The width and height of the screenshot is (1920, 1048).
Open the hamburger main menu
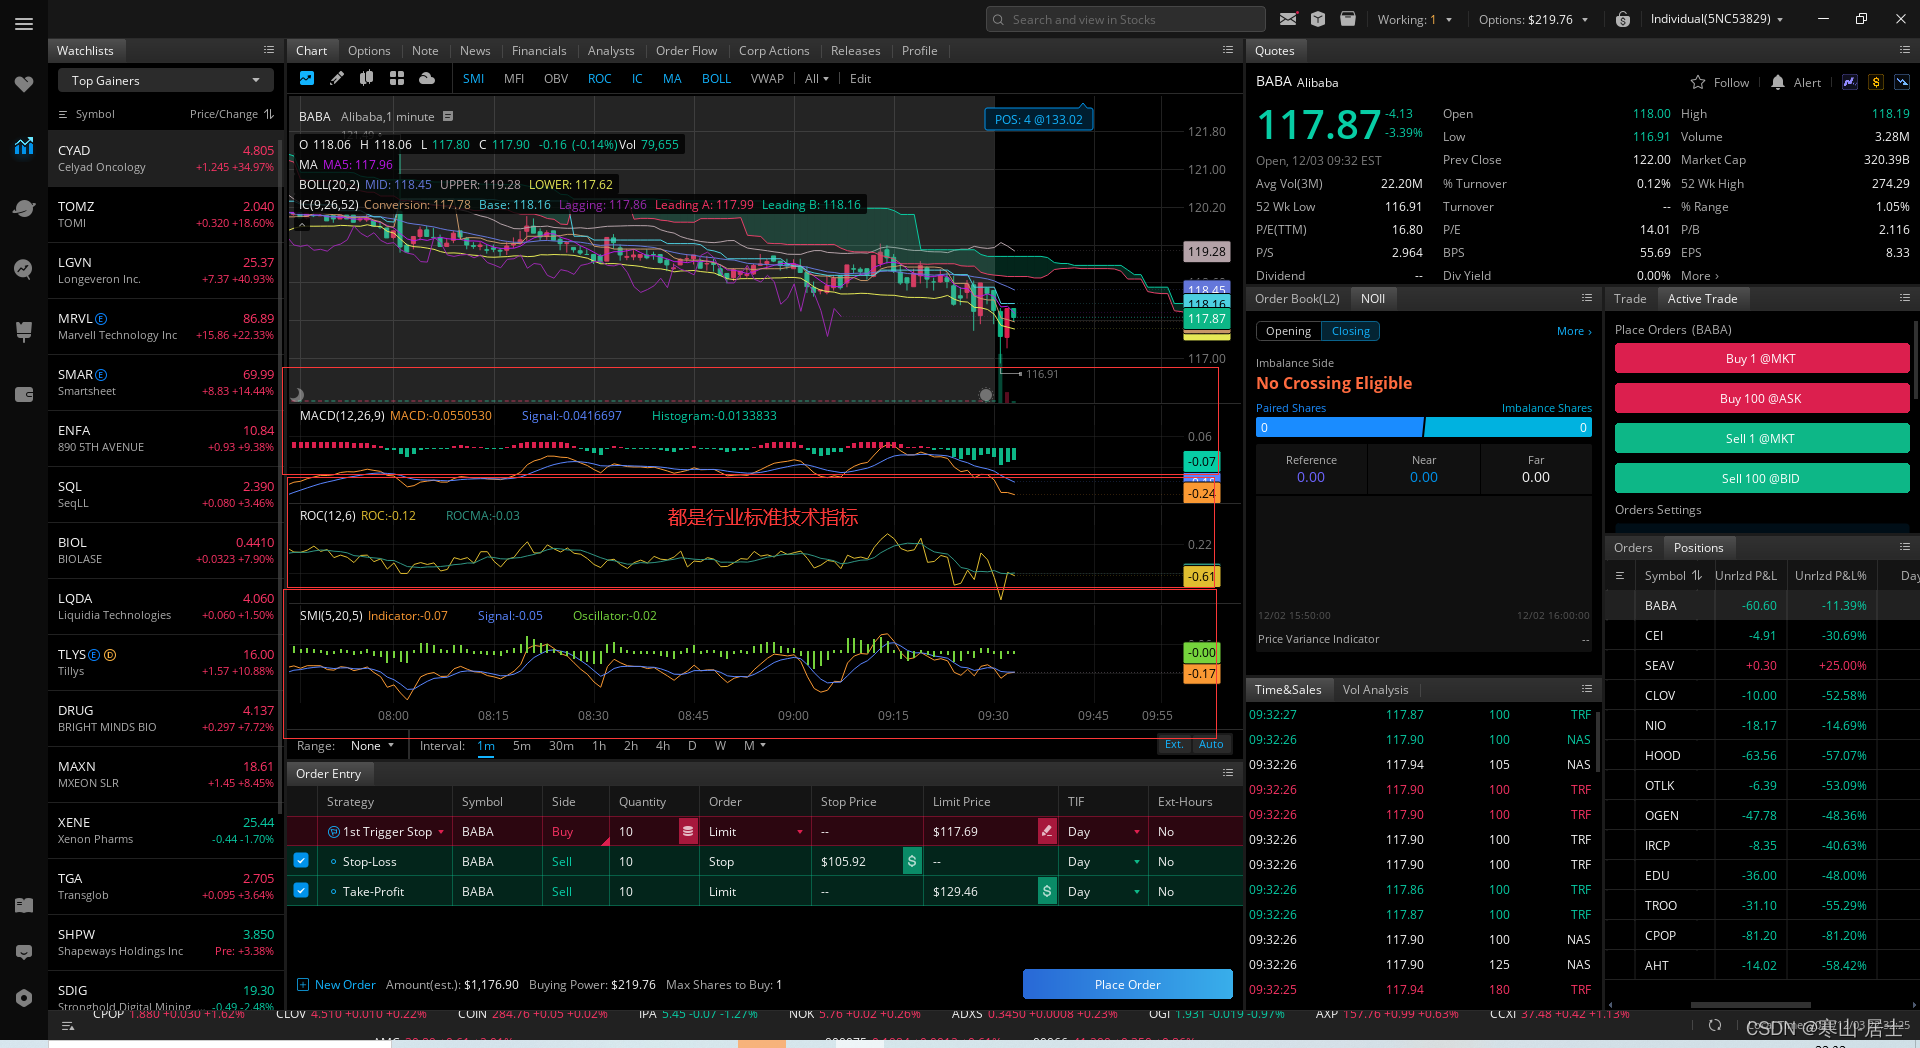click(24, 24)
